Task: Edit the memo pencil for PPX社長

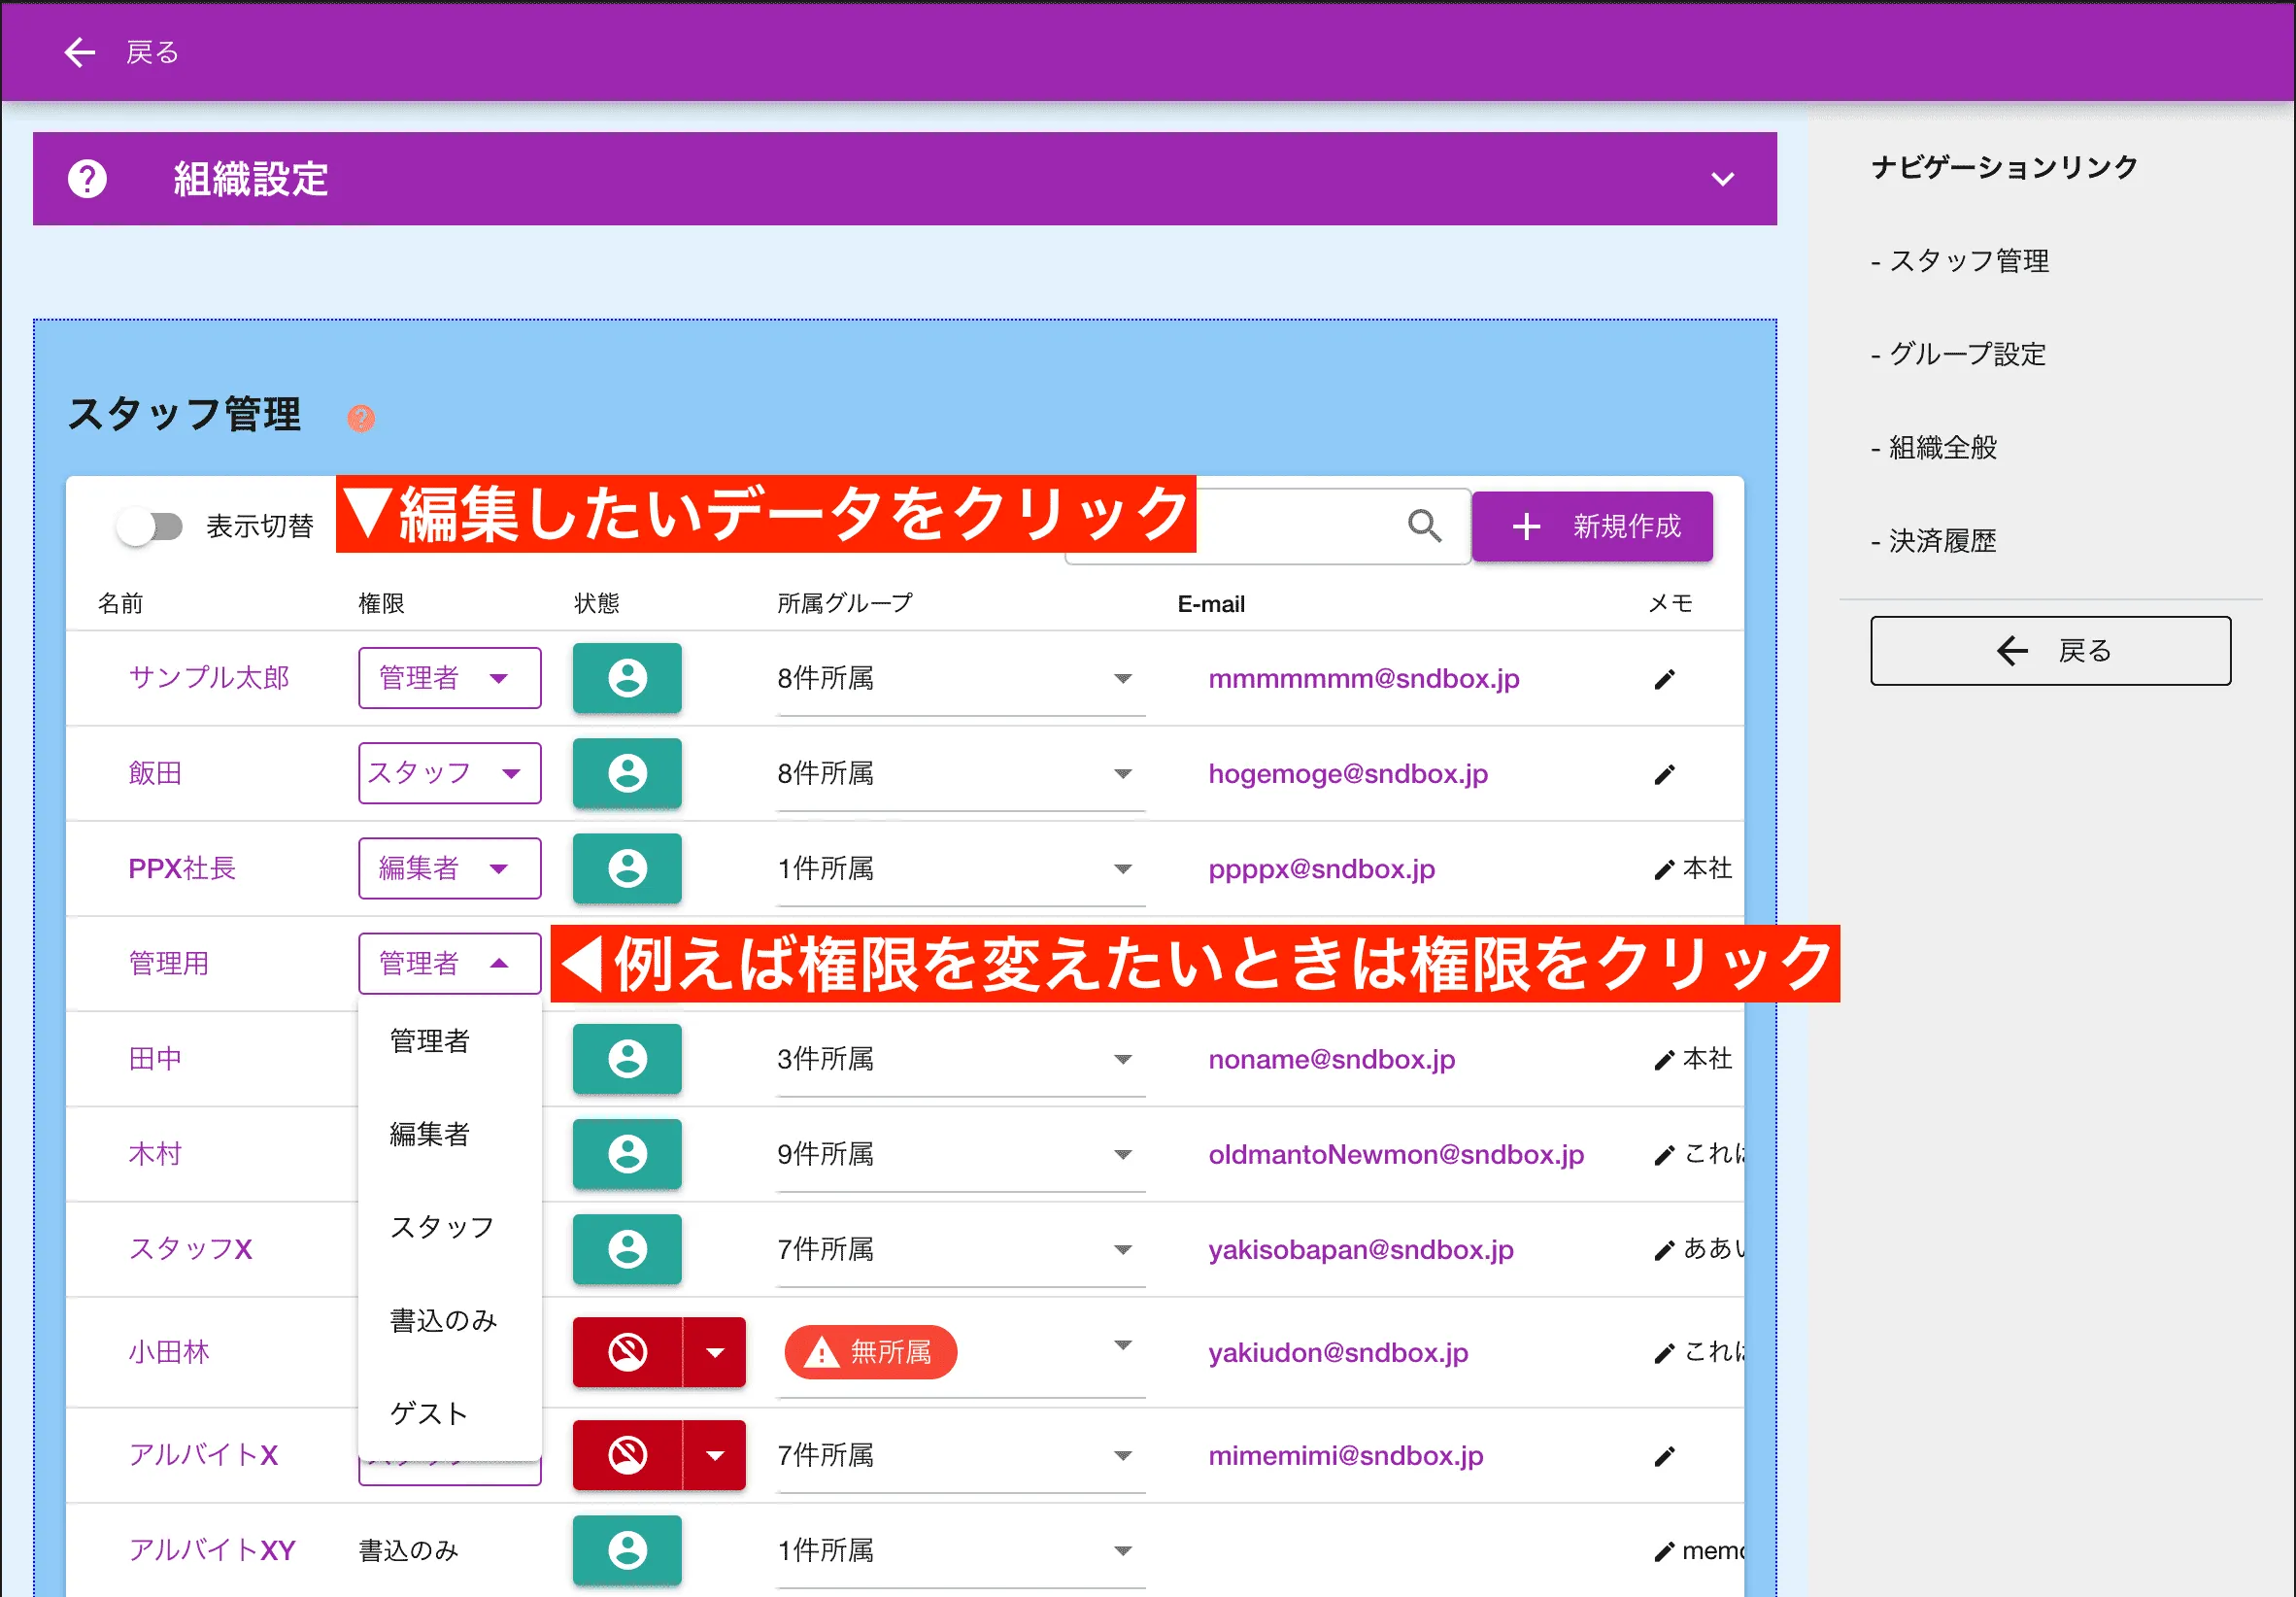Action: tap(1663, 868)
